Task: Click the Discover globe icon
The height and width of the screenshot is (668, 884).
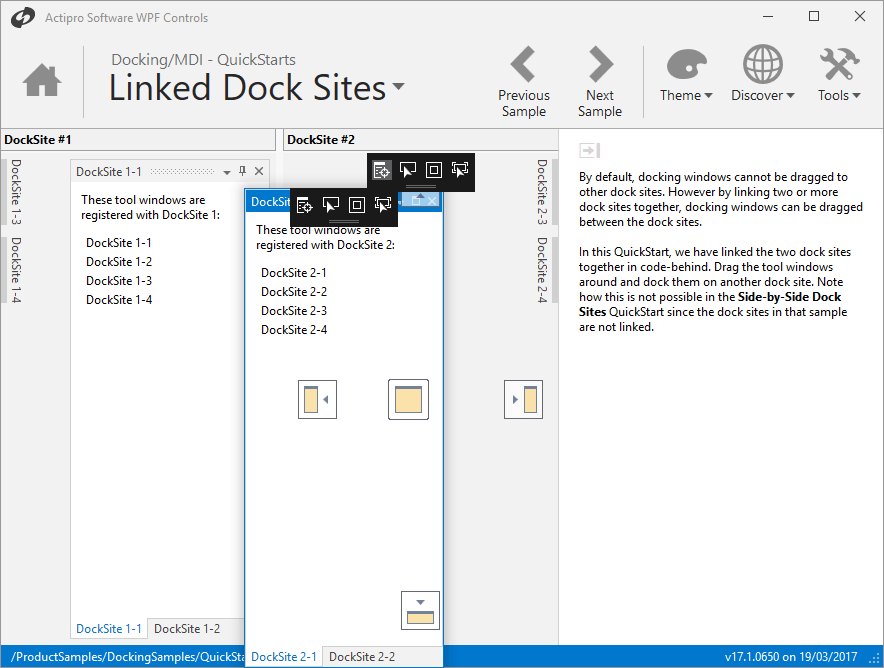Action: [762, 67]
